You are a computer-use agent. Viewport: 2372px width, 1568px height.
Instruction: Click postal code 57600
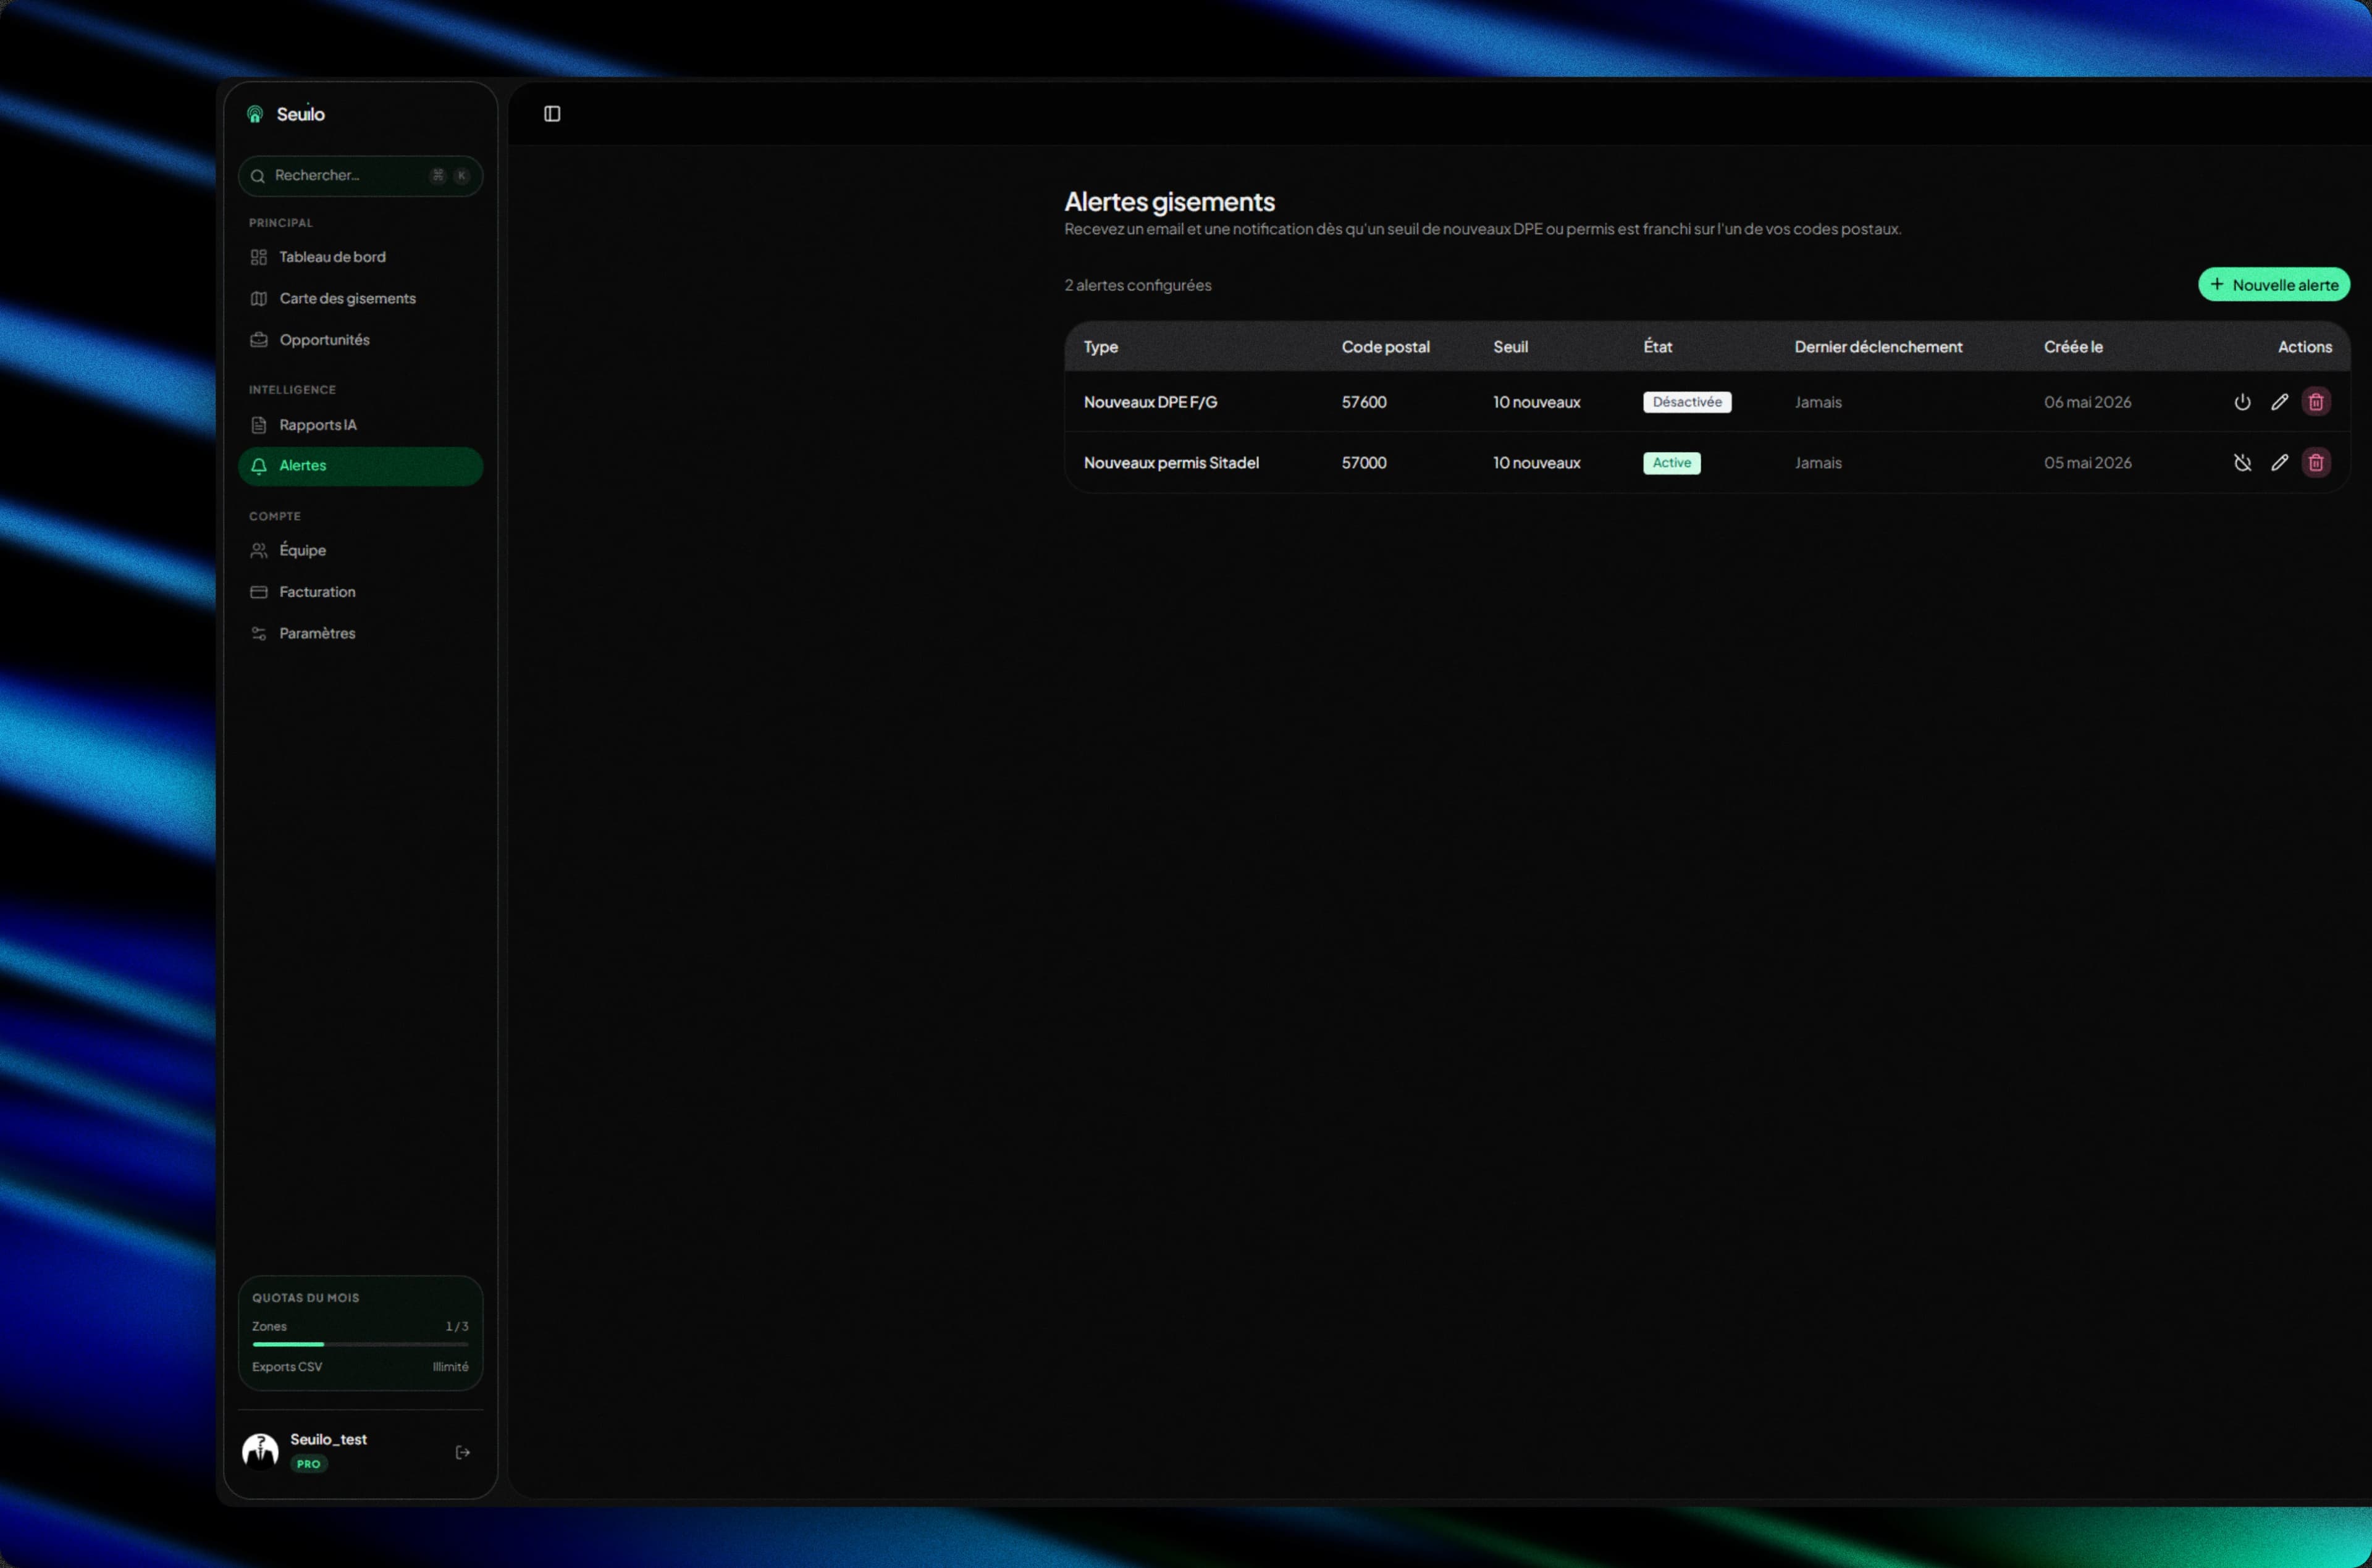pos(1364,402)
